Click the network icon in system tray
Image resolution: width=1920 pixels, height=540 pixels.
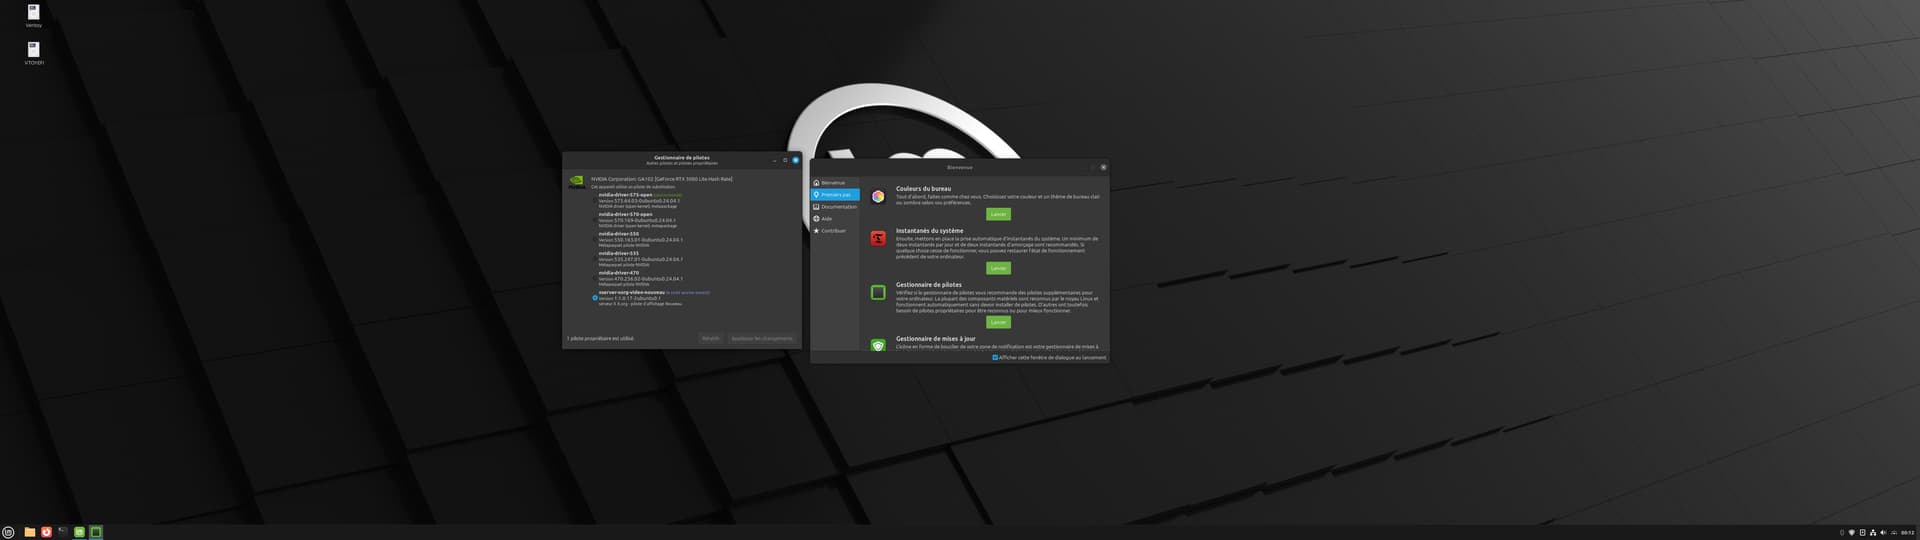[x=1872, y=532]
